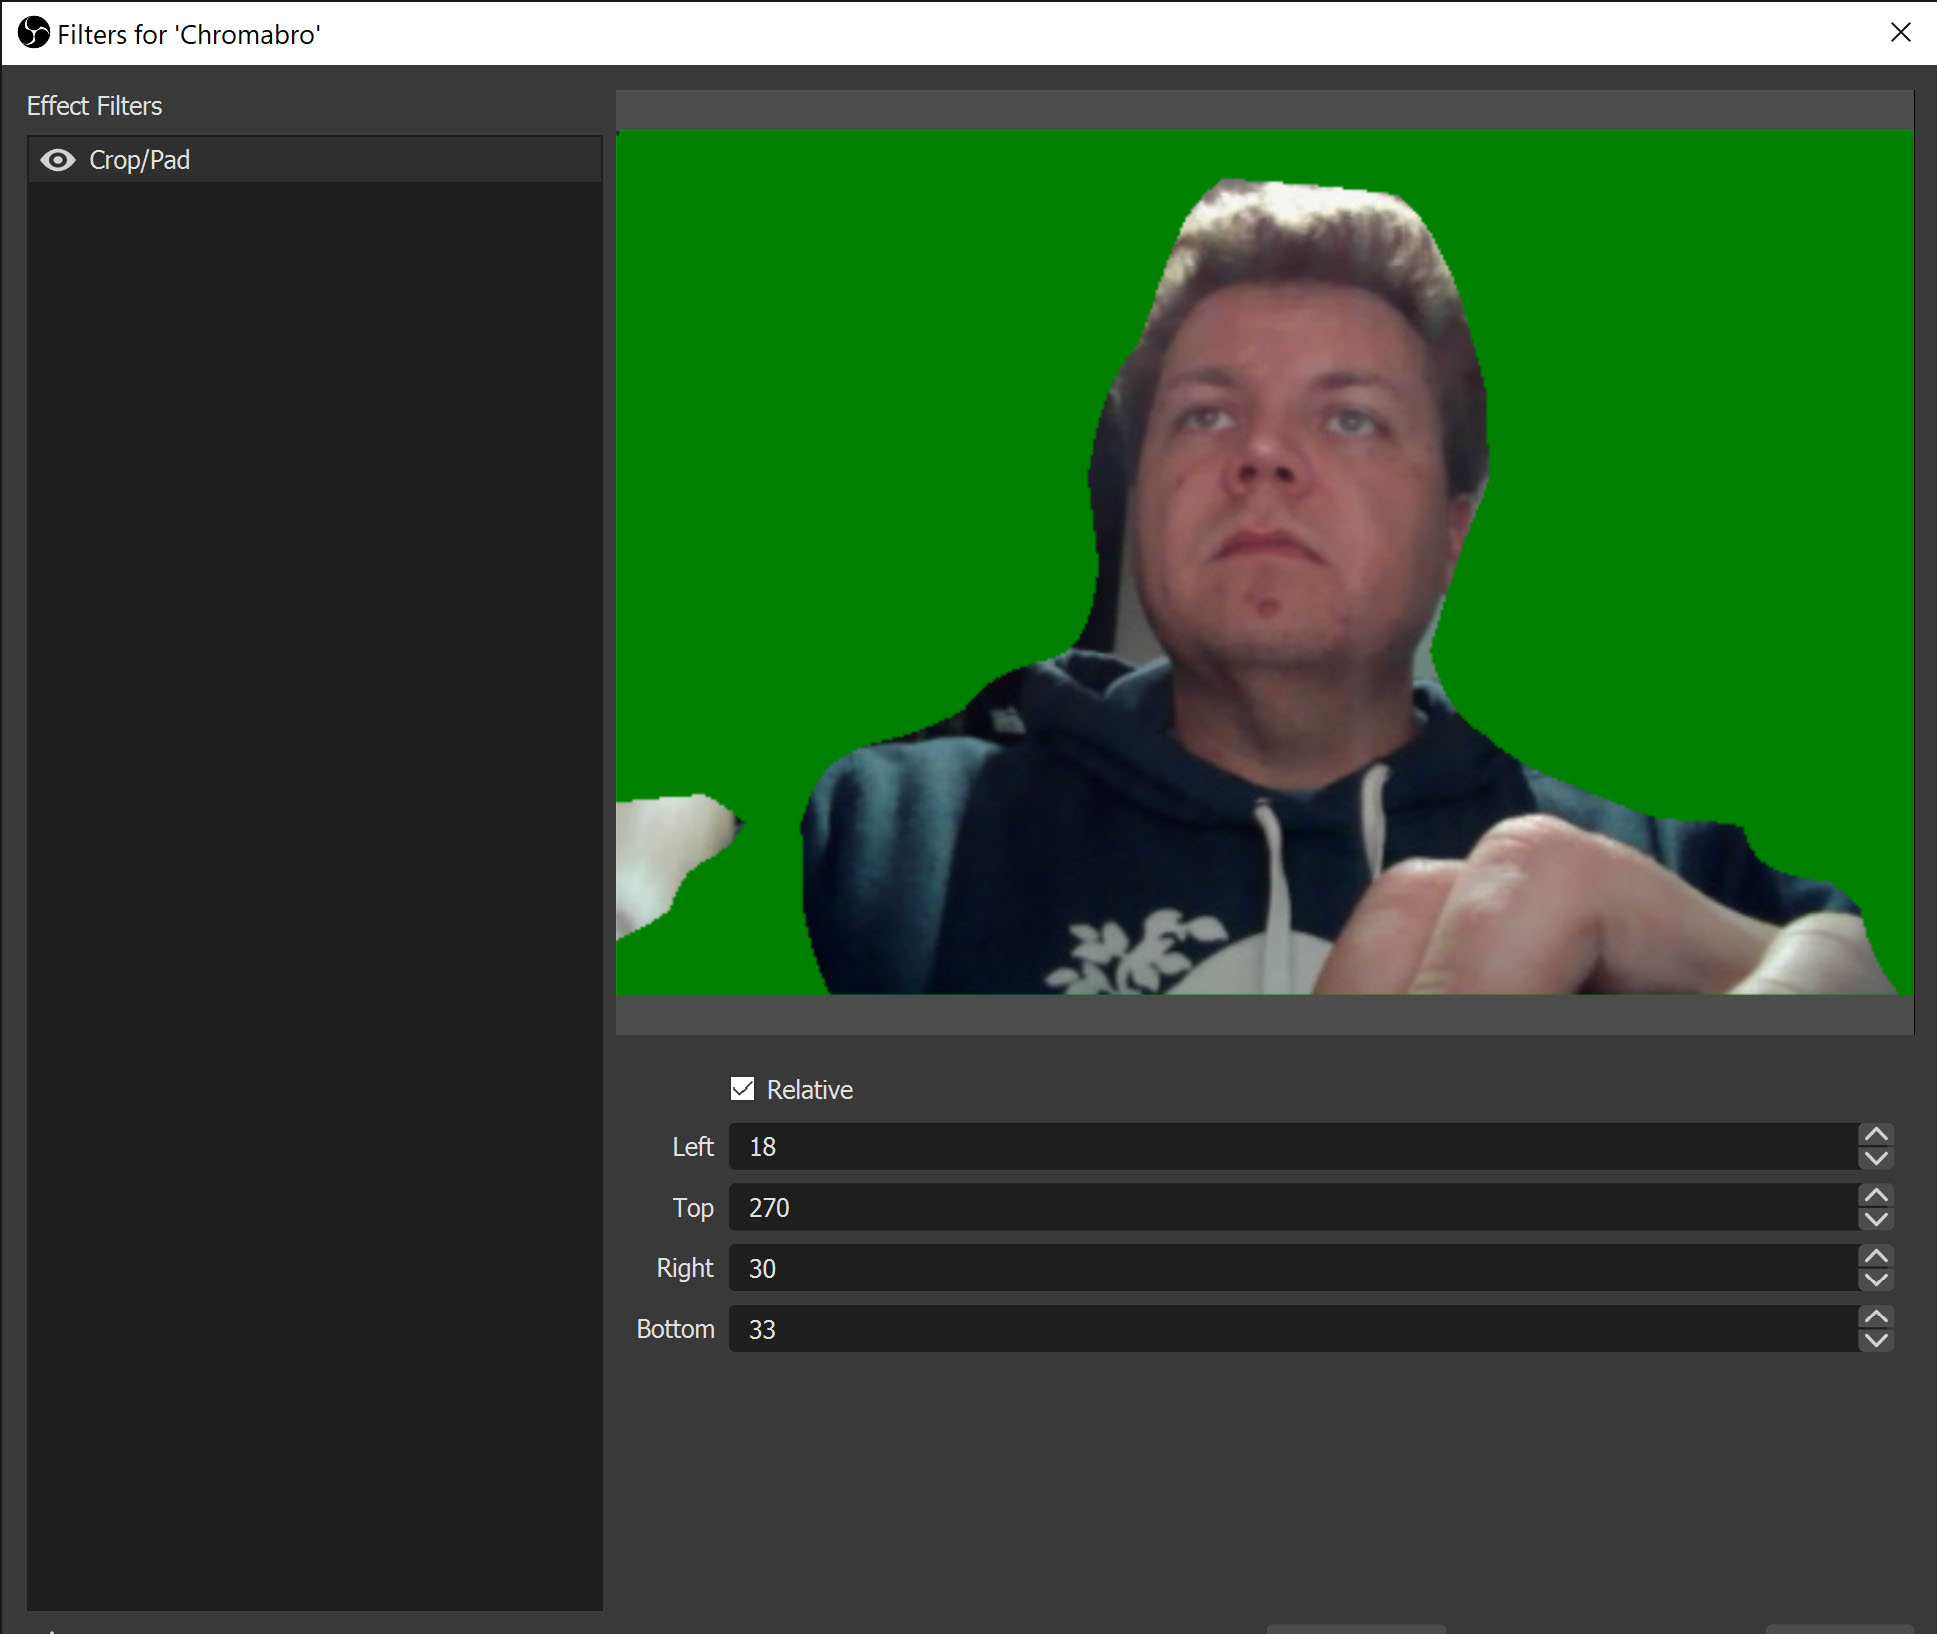Click the green screen webcam preview
The height and width of the screenshot is (1634, 1937).
[1264, 562]
